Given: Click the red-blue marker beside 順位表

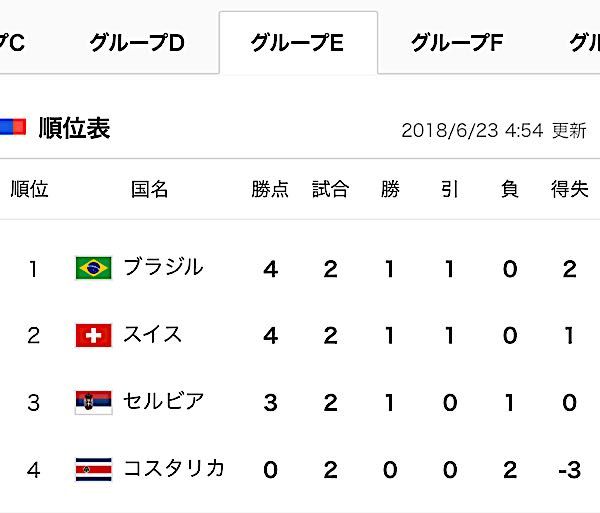Looking at the screenshot, I should (x=12, y=127).
